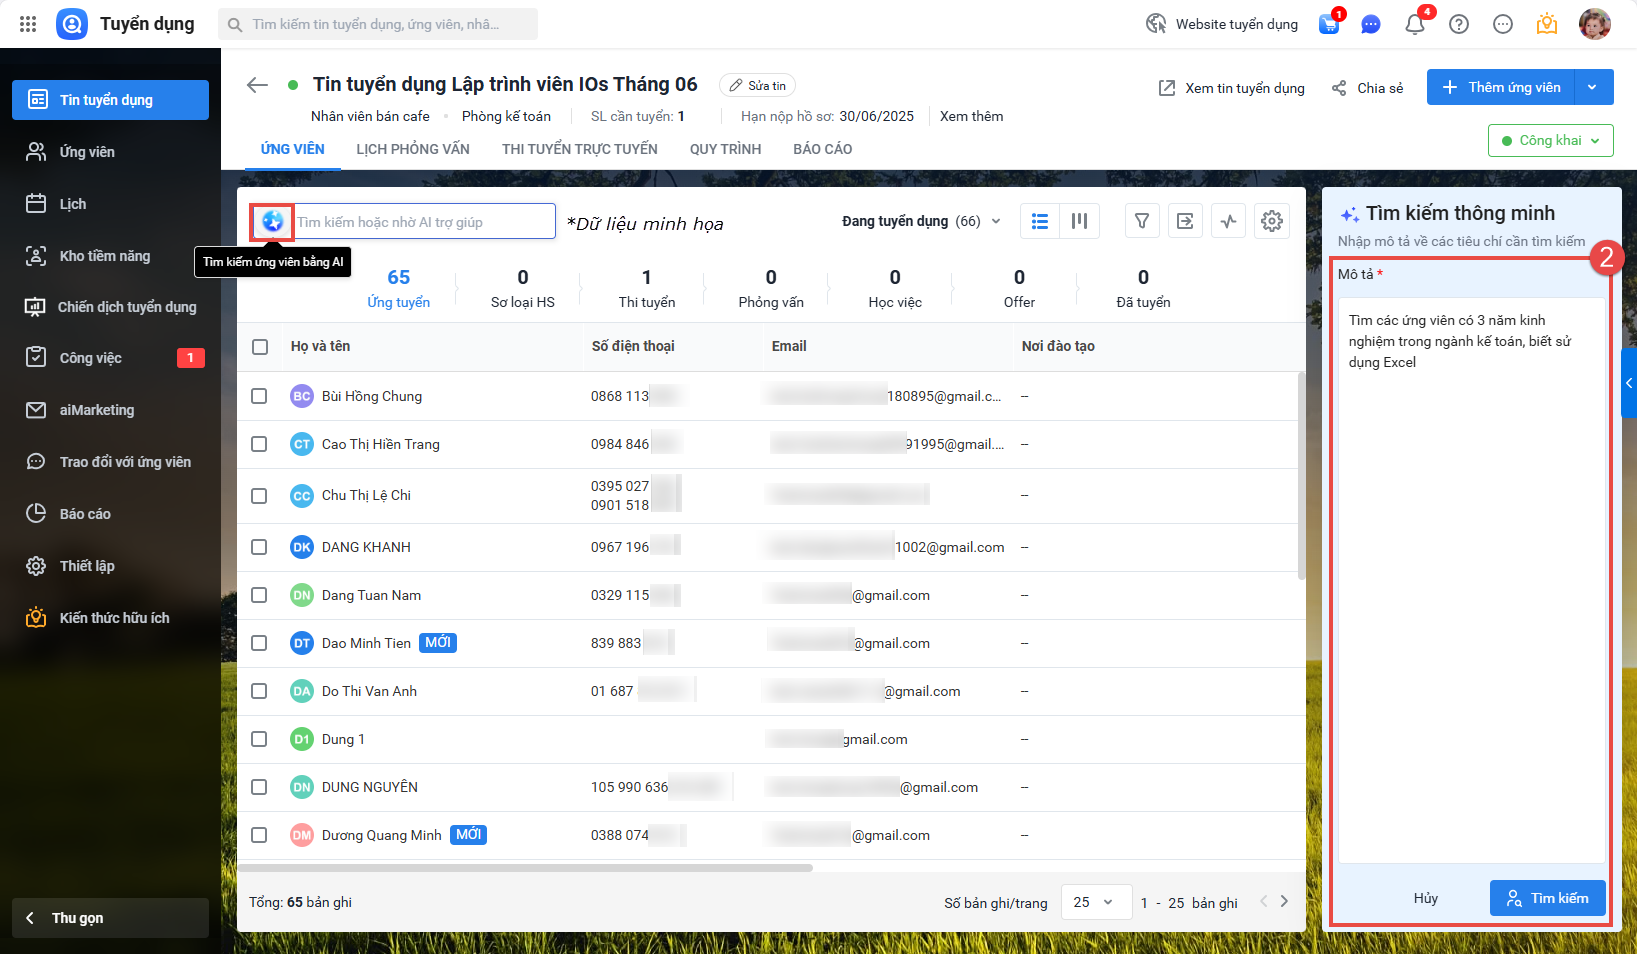This screenshot has width=1637, height=954.
Task: Toggle the select-all header checkbox
Action: 260,346
